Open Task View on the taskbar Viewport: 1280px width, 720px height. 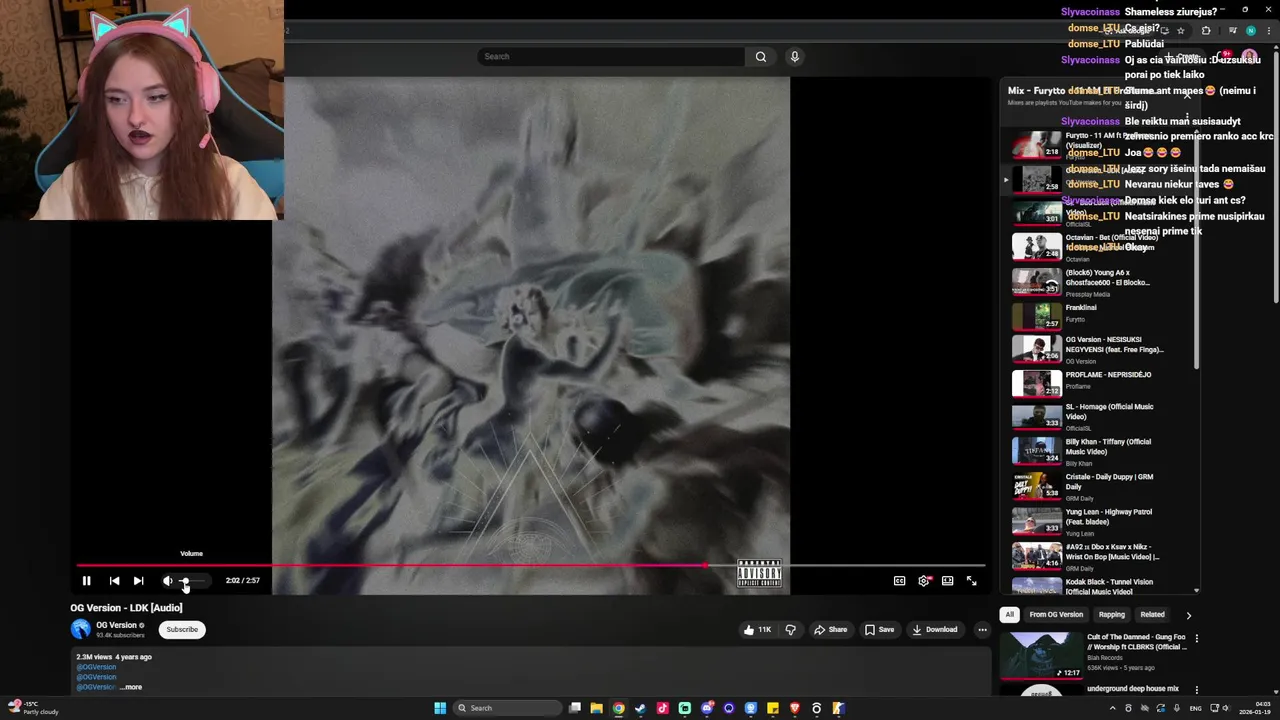[575, 708]
